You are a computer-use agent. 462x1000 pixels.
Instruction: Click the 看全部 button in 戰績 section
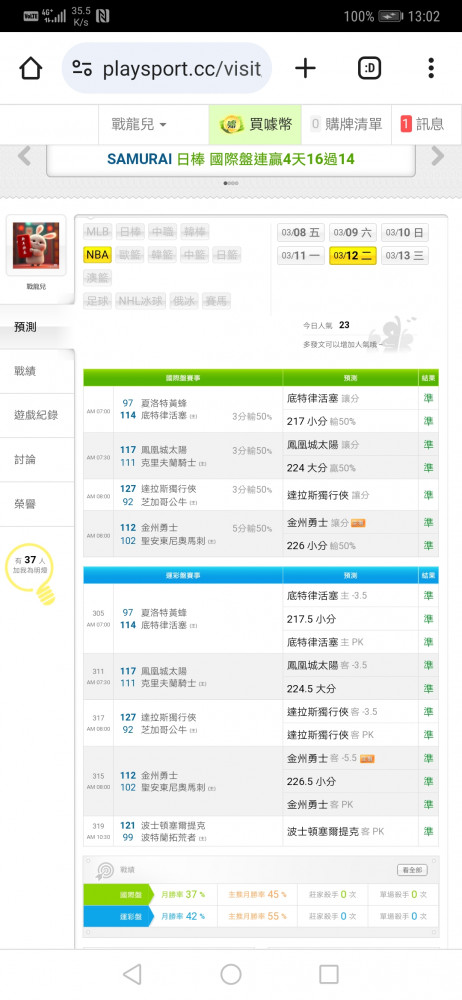coord(412,870)
